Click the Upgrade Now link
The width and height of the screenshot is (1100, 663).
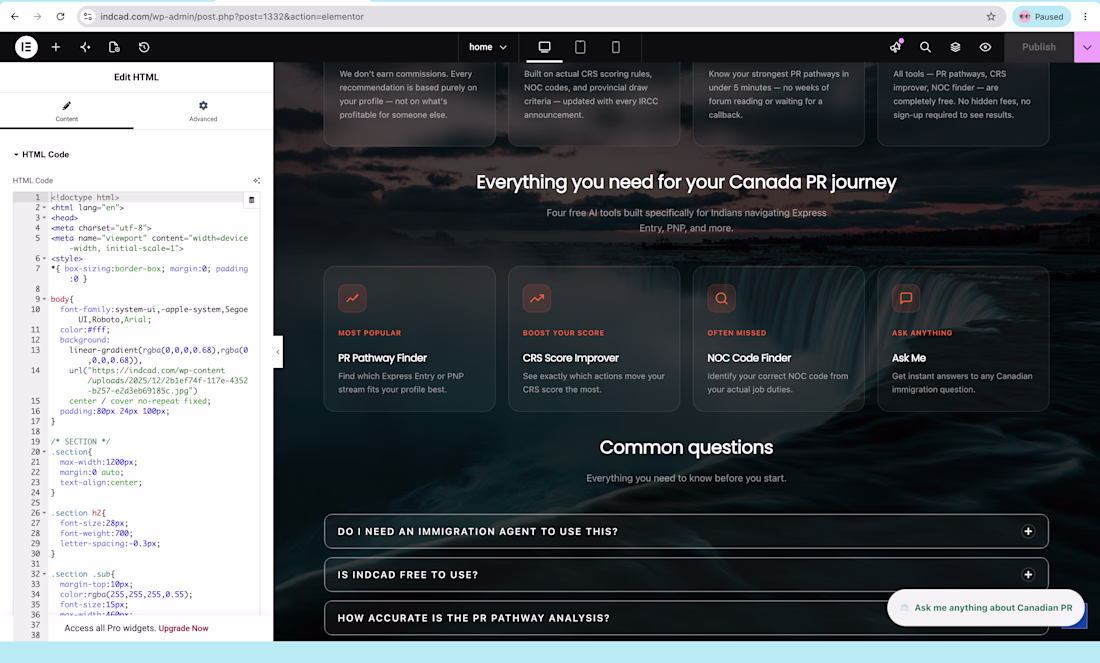pyautogui.click(x=183, y=628)
